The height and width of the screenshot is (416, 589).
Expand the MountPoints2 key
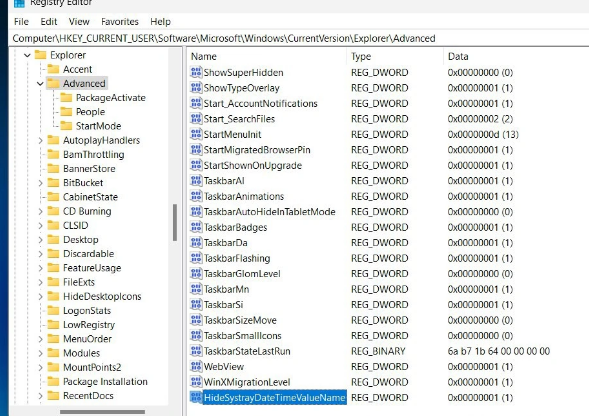(x=40, y=367)
